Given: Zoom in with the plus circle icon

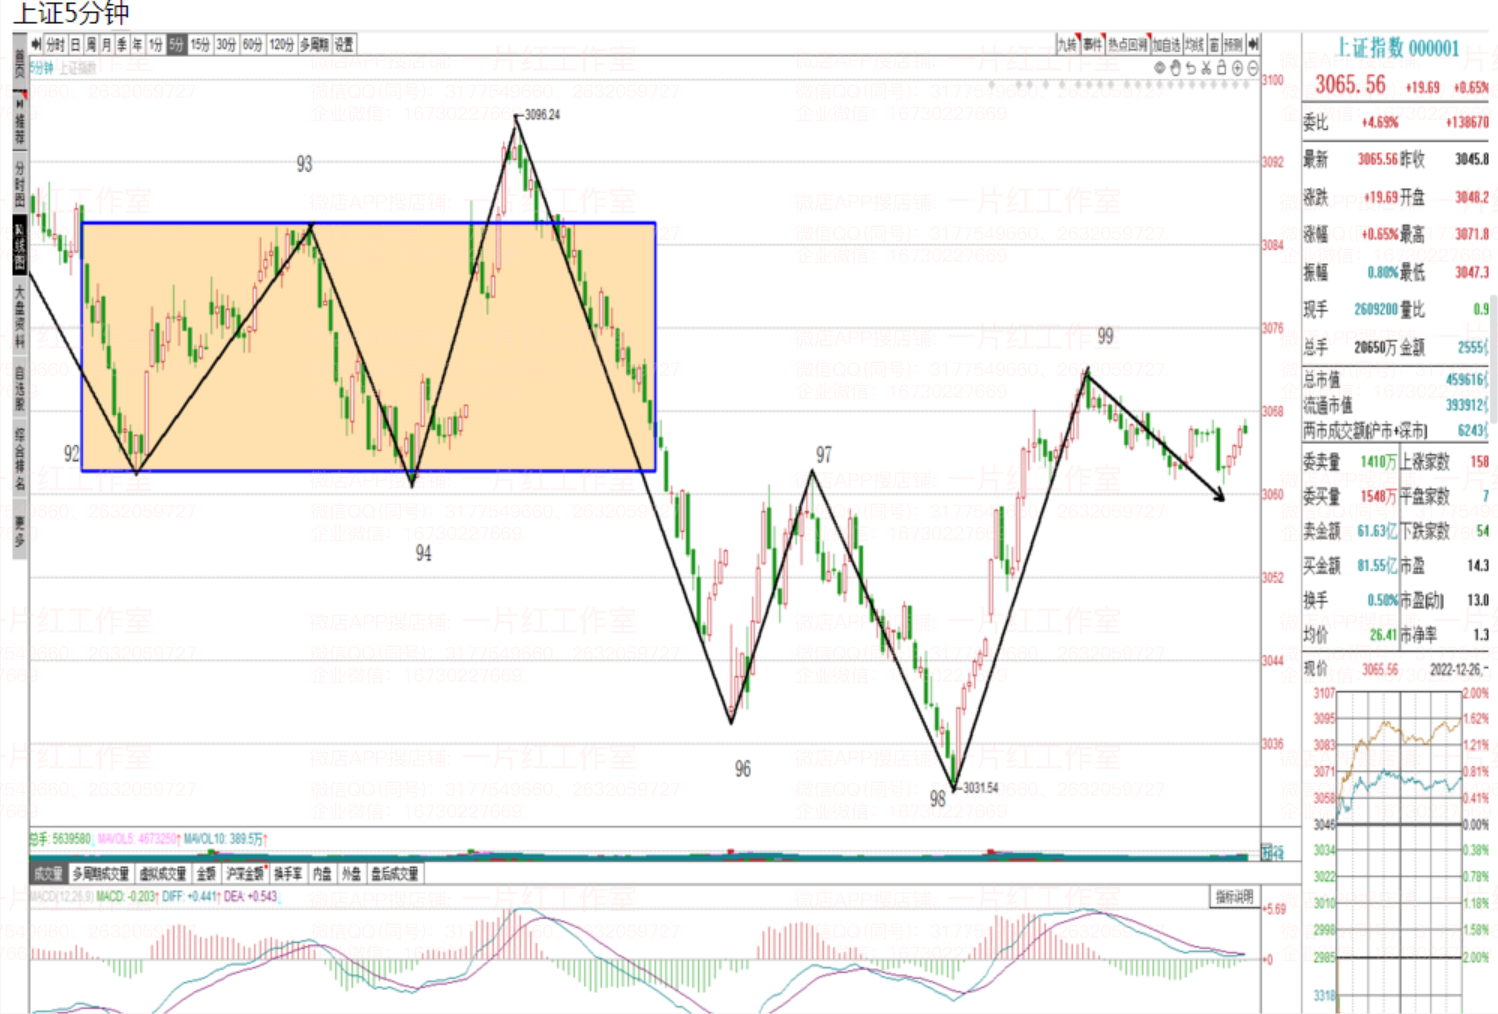Looking at the screenshot, I should coord(1237,68).
